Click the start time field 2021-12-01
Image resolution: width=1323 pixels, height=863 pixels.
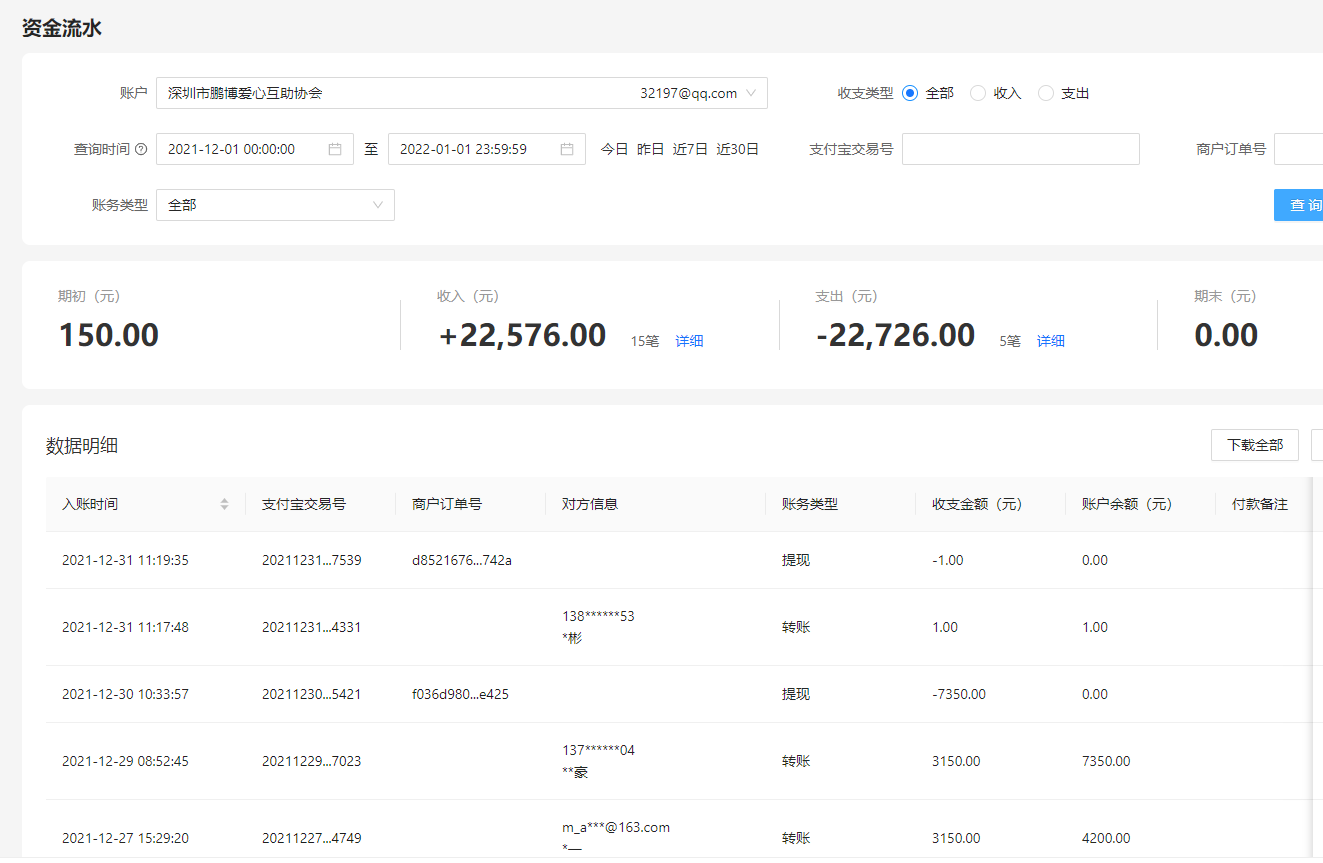(240, 149)
